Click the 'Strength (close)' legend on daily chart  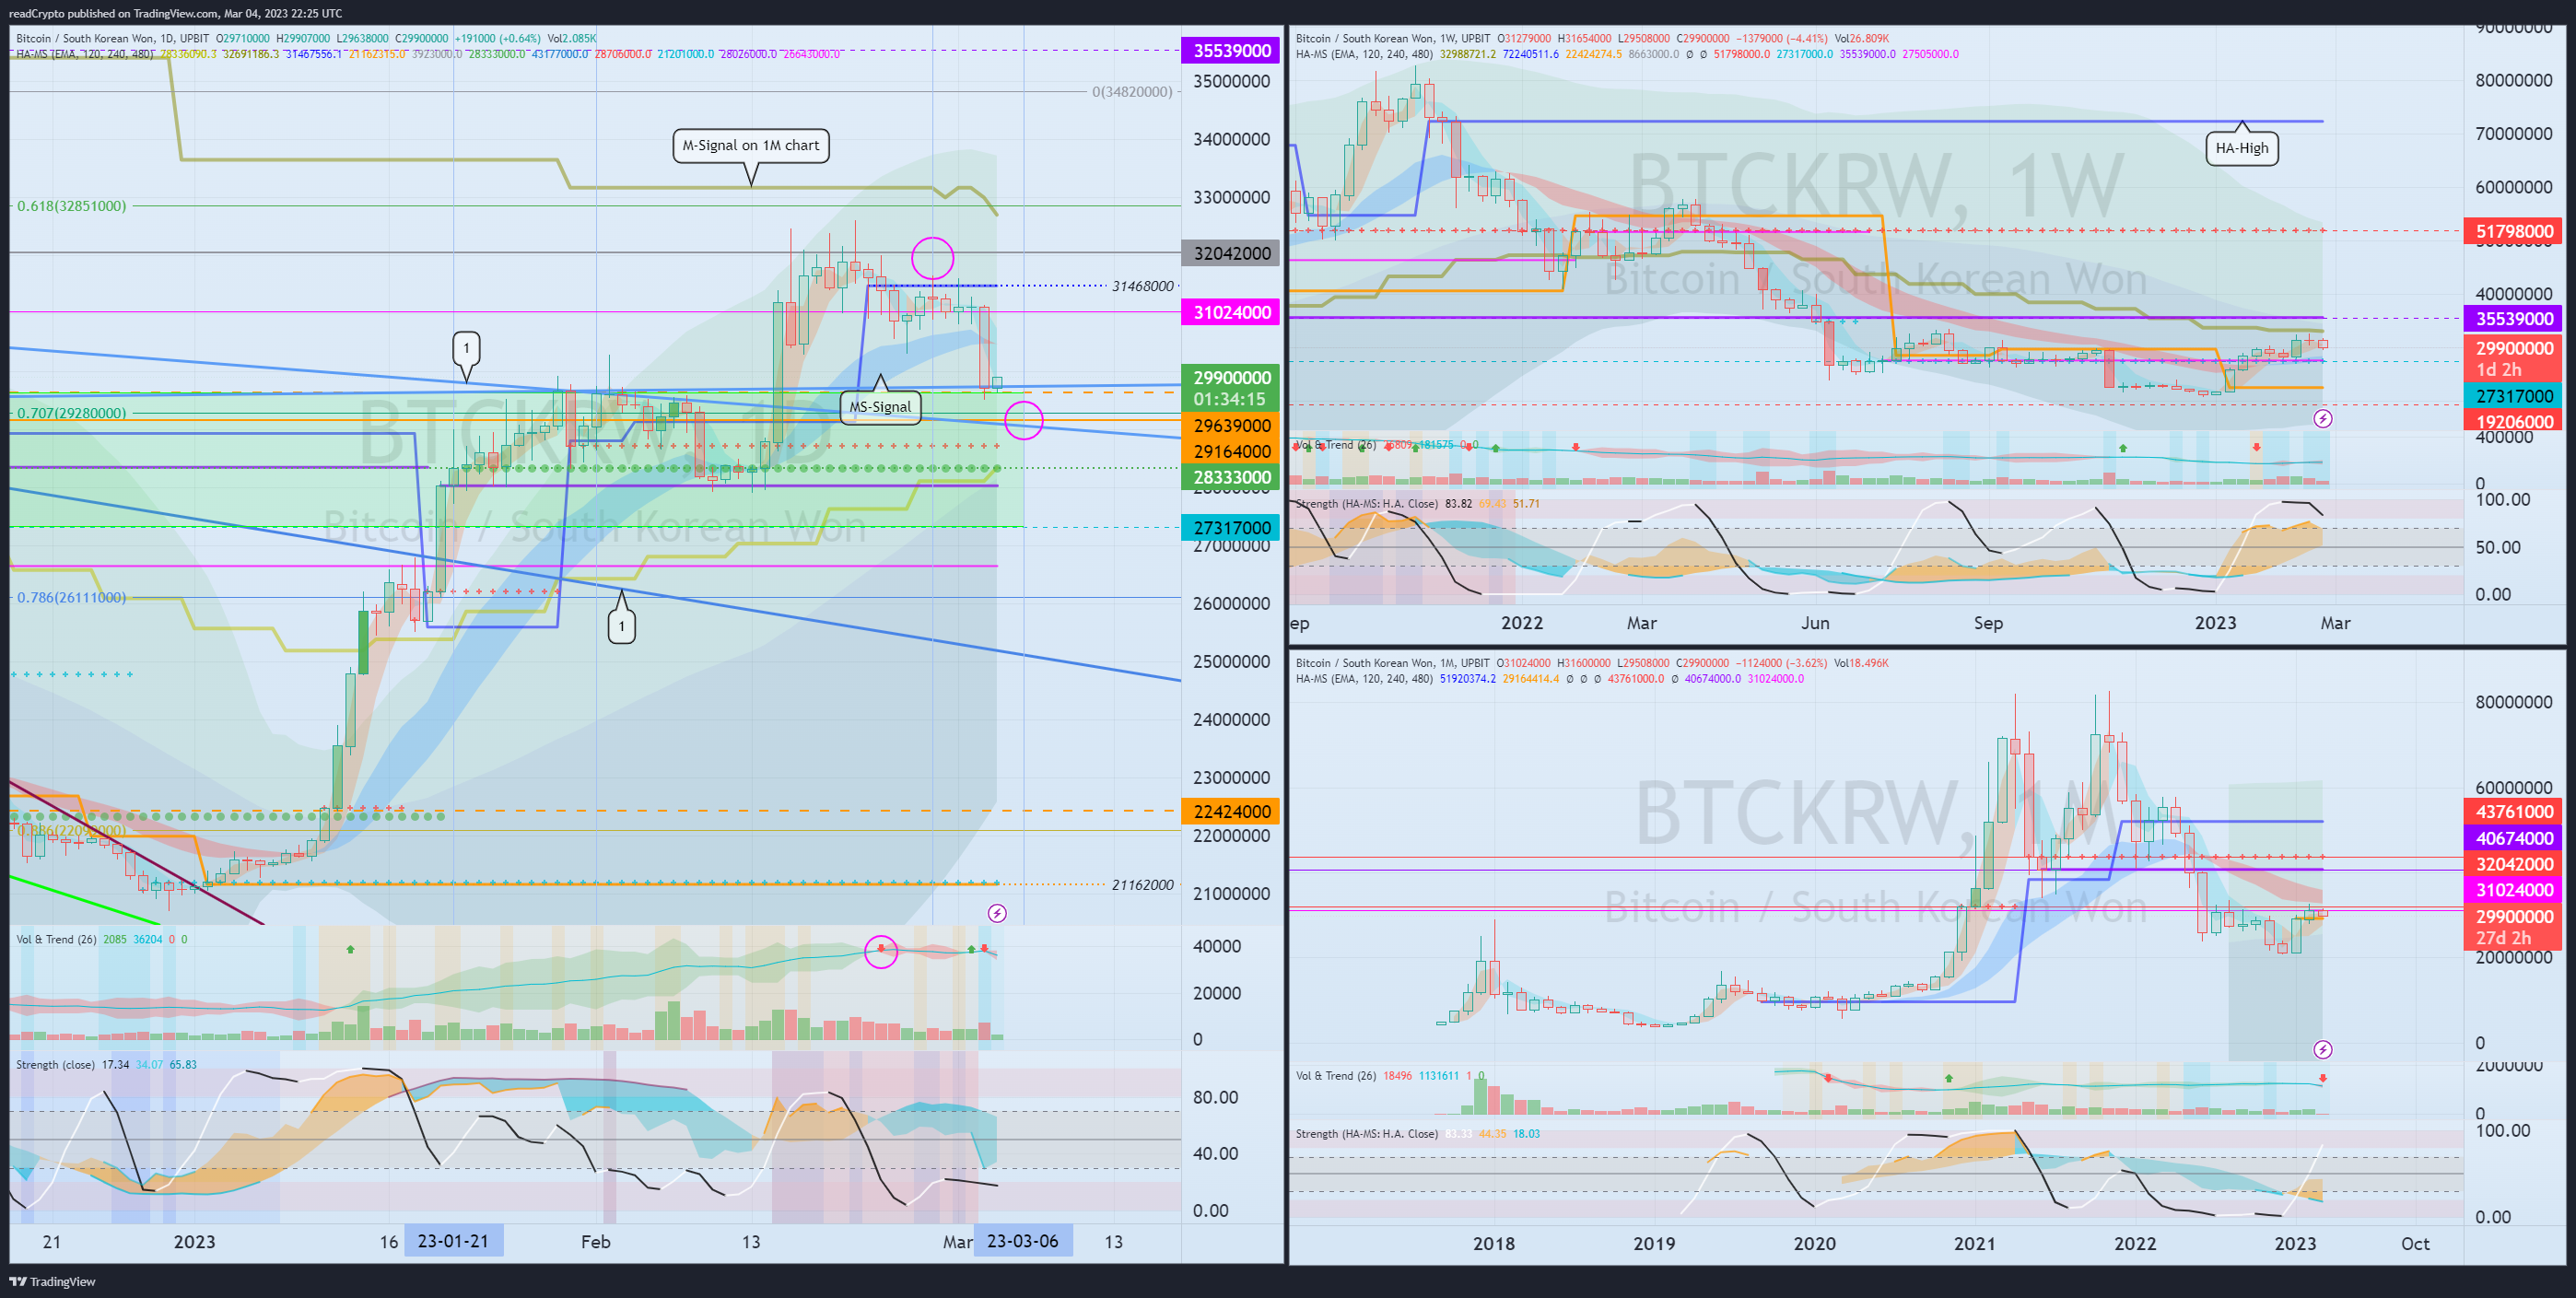coord(56,1065)
